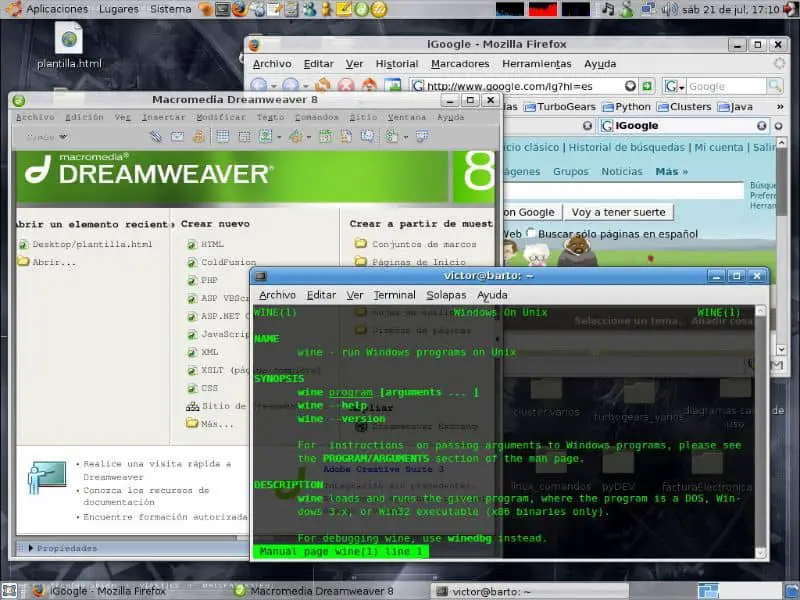Go back in the Firefox toolbar
The height and width of the screenshot is (600, 800).
258,85
